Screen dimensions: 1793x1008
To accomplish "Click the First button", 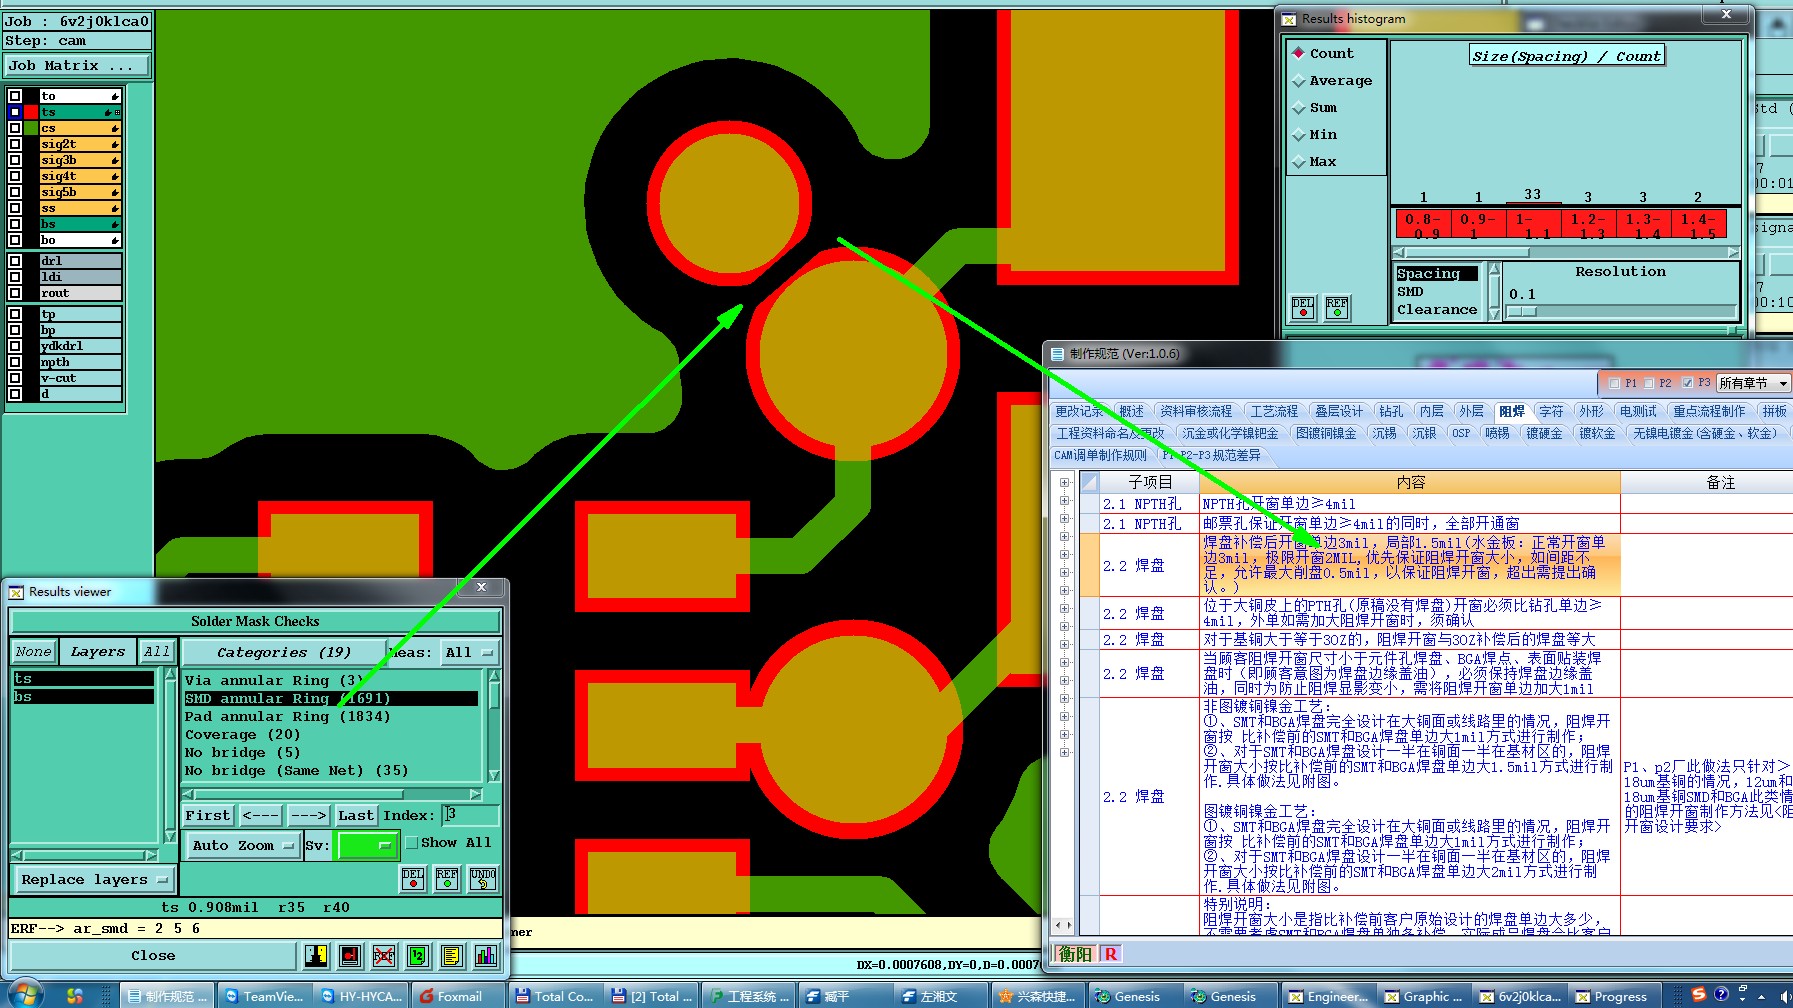I will coord(208,816).
